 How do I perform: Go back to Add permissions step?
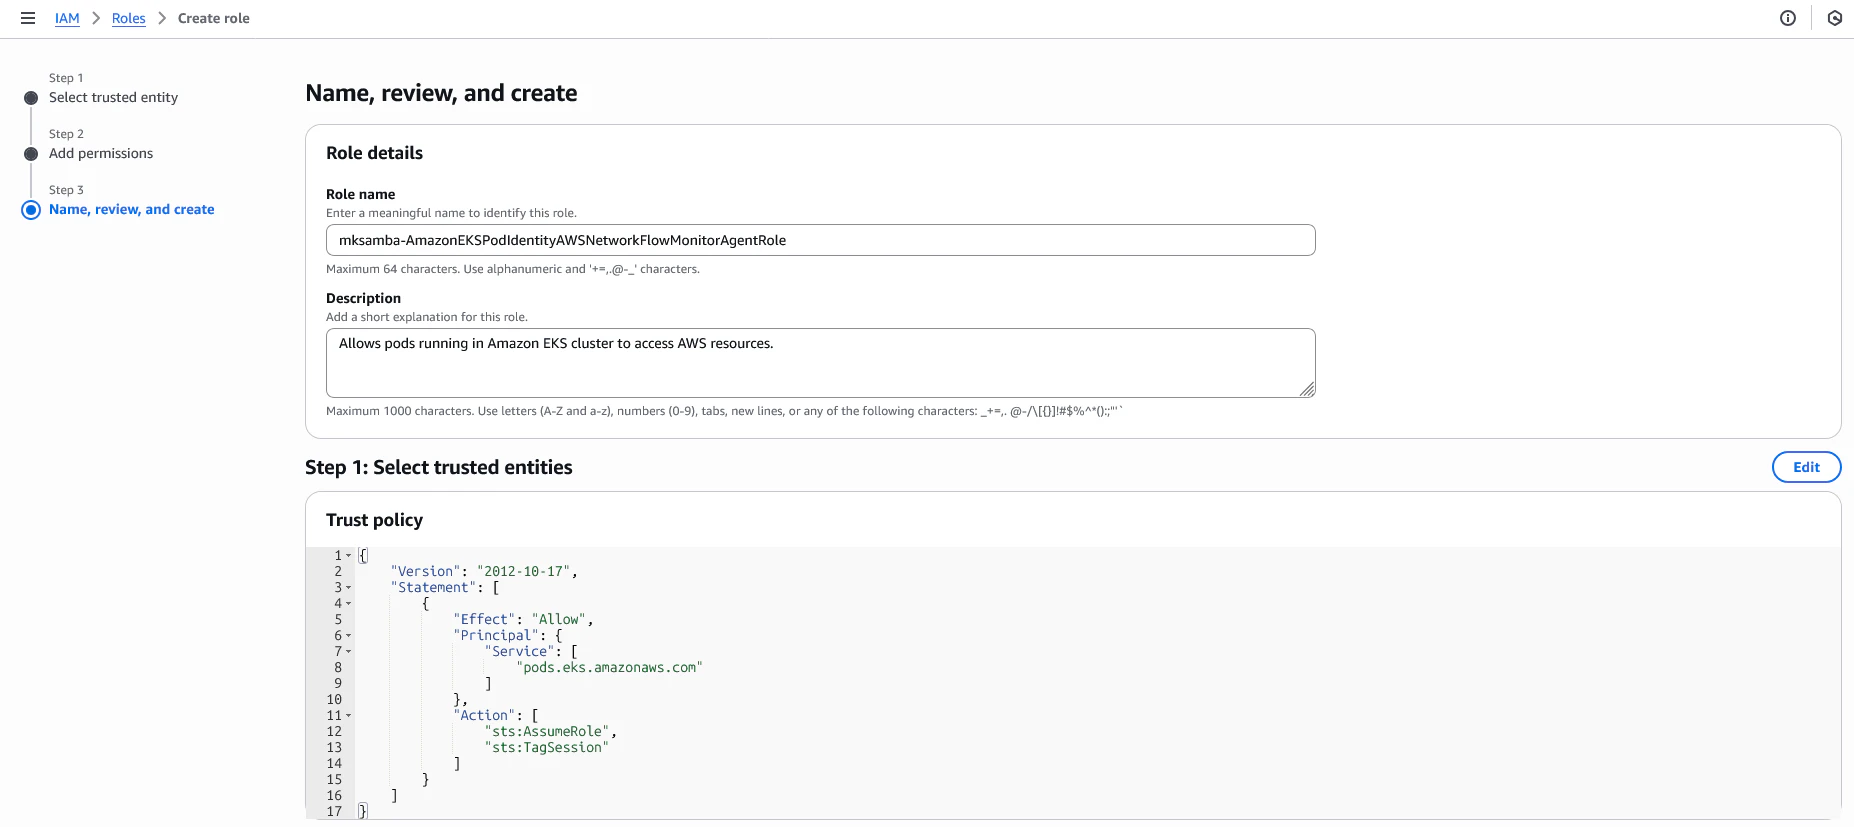pyautogui.click(x=101, y=153)
